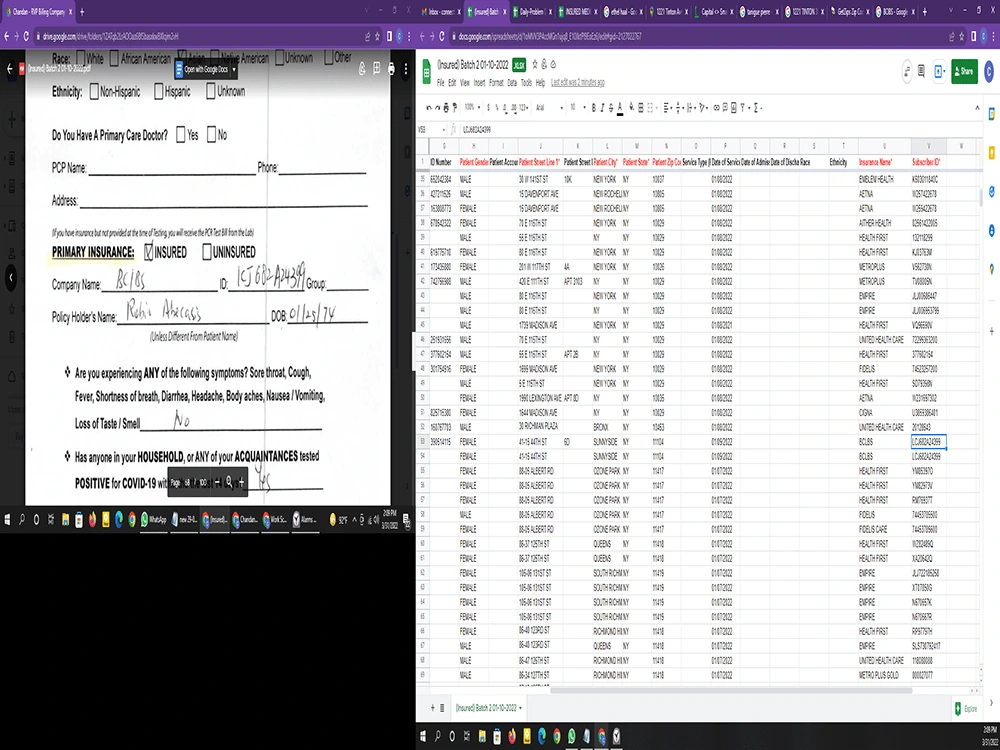
Task: Click Open with Google Docs
Action: tap(201, 69)
